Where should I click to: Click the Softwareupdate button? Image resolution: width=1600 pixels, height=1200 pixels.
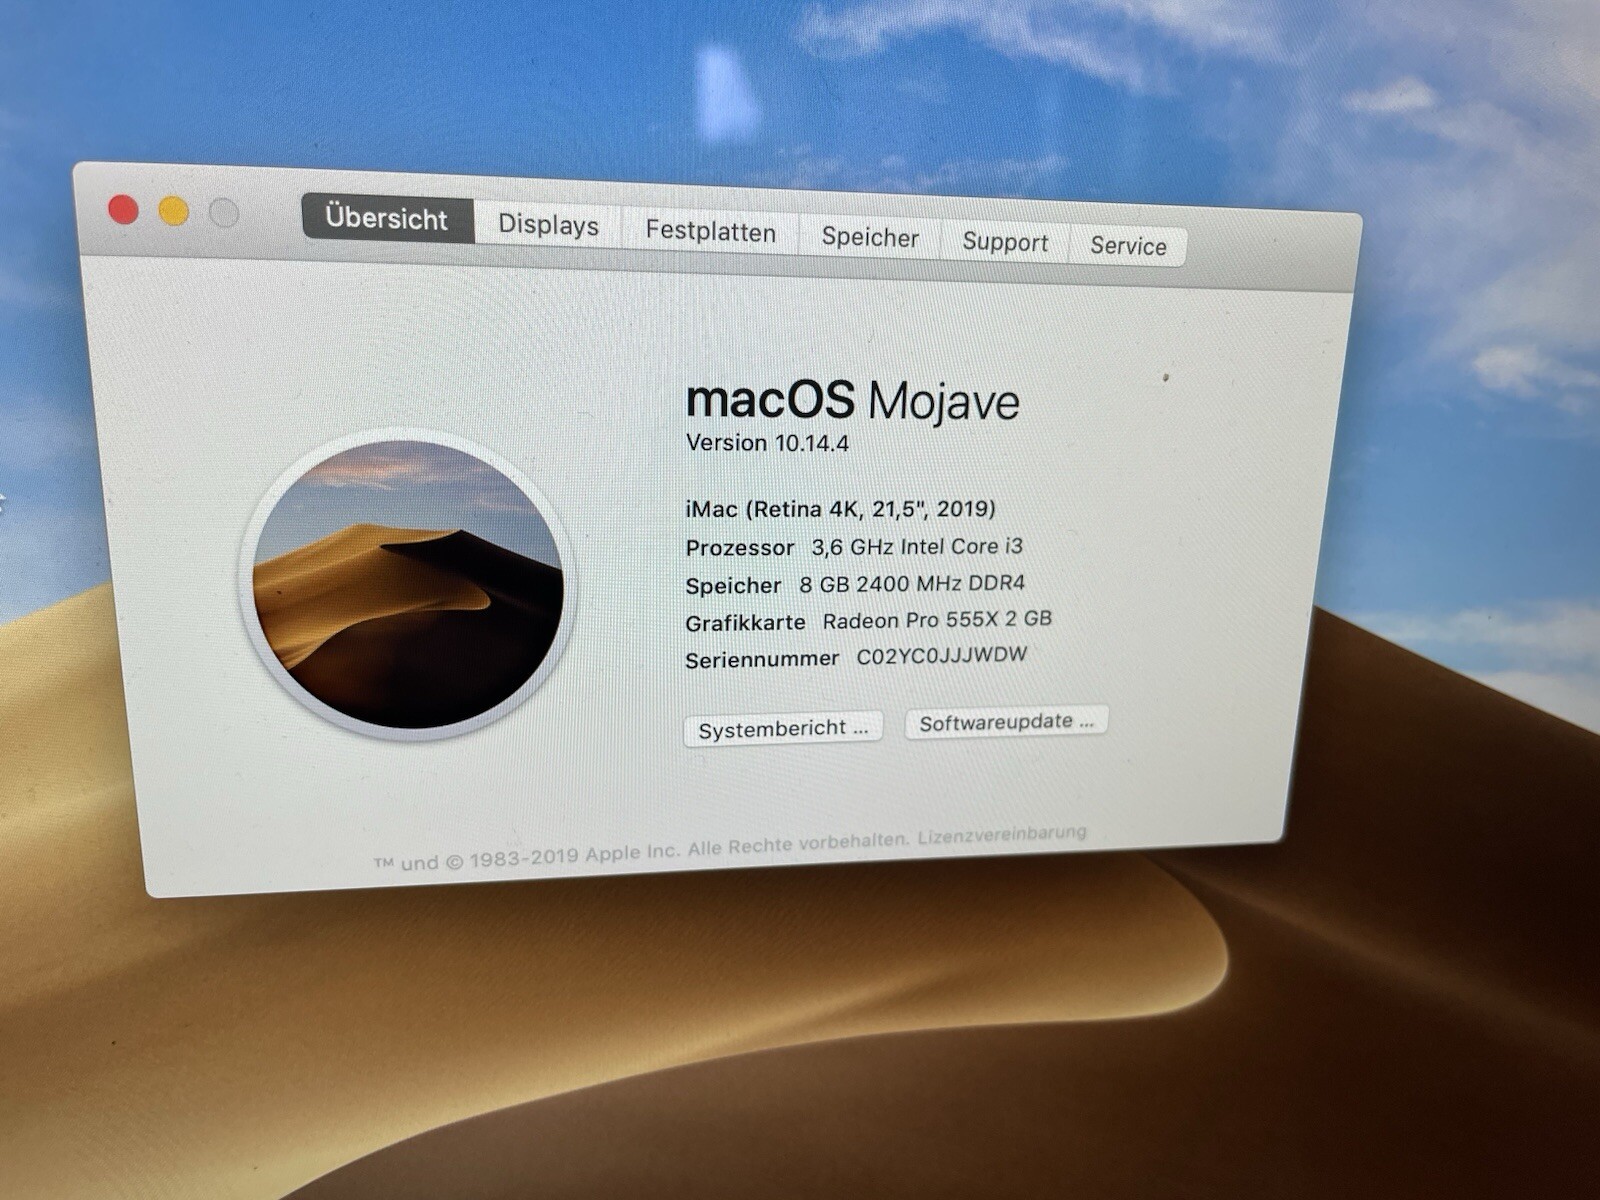click(x=1006, y=722)
